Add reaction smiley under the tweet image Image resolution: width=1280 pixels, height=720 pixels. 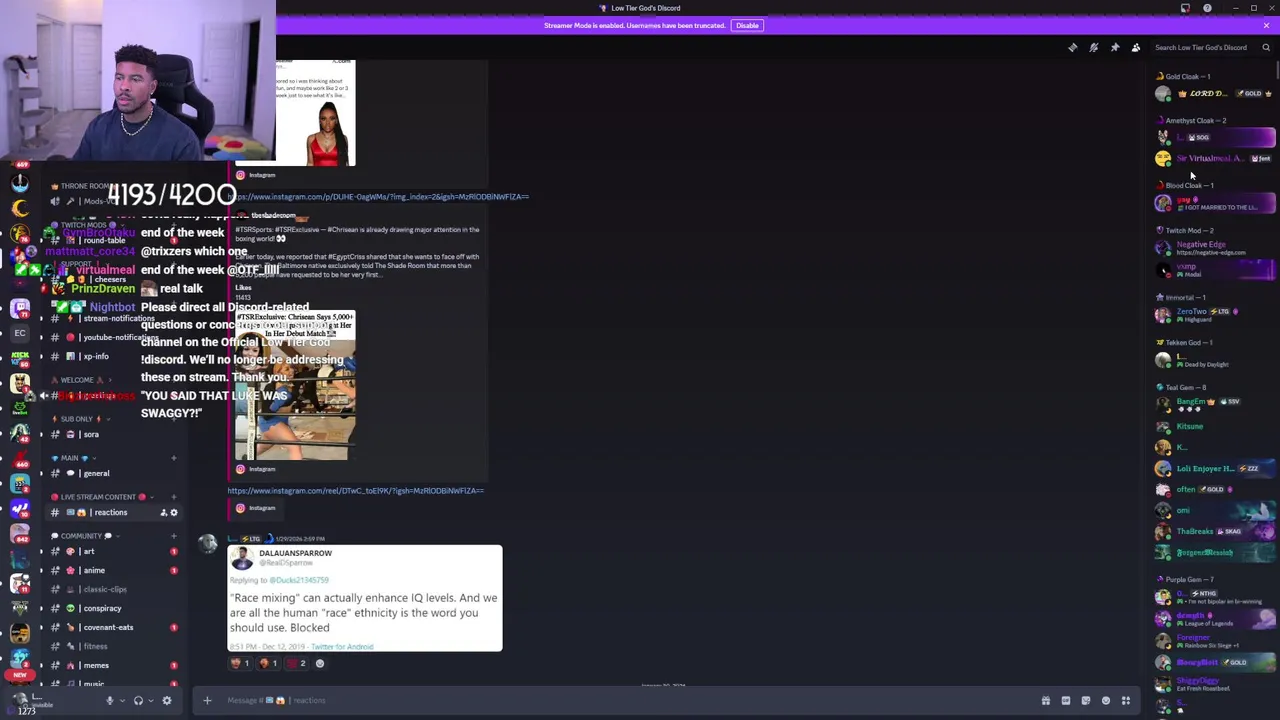320,663
